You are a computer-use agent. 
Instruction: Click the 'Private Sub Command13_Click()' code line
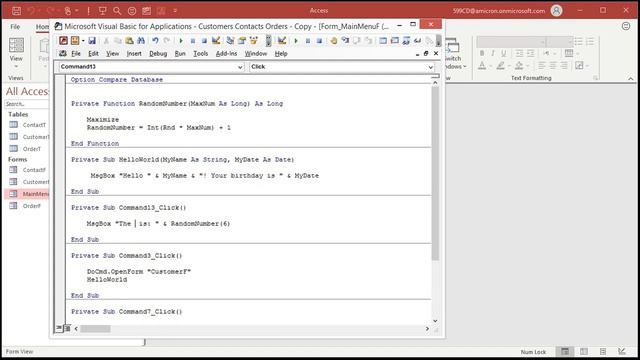point(129,207)
